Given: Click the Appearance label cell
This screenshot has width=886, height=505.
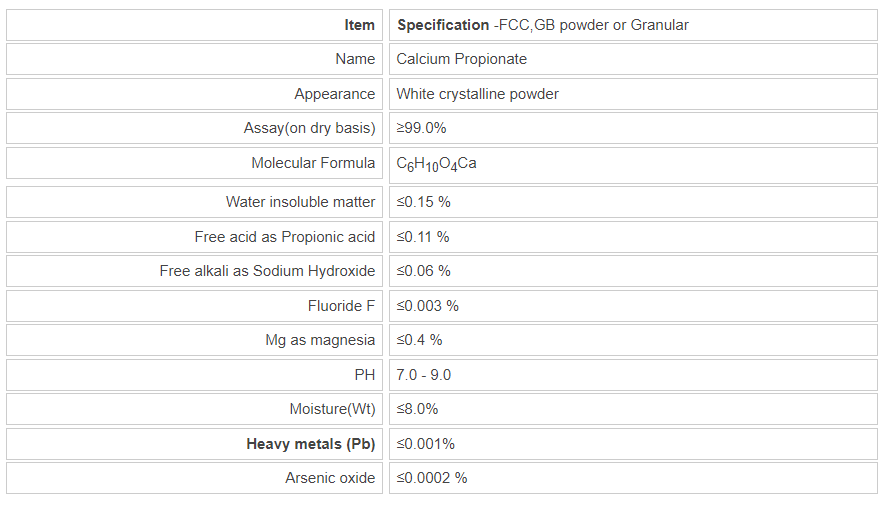Looking at the screenshot, I should click(334, 94).
